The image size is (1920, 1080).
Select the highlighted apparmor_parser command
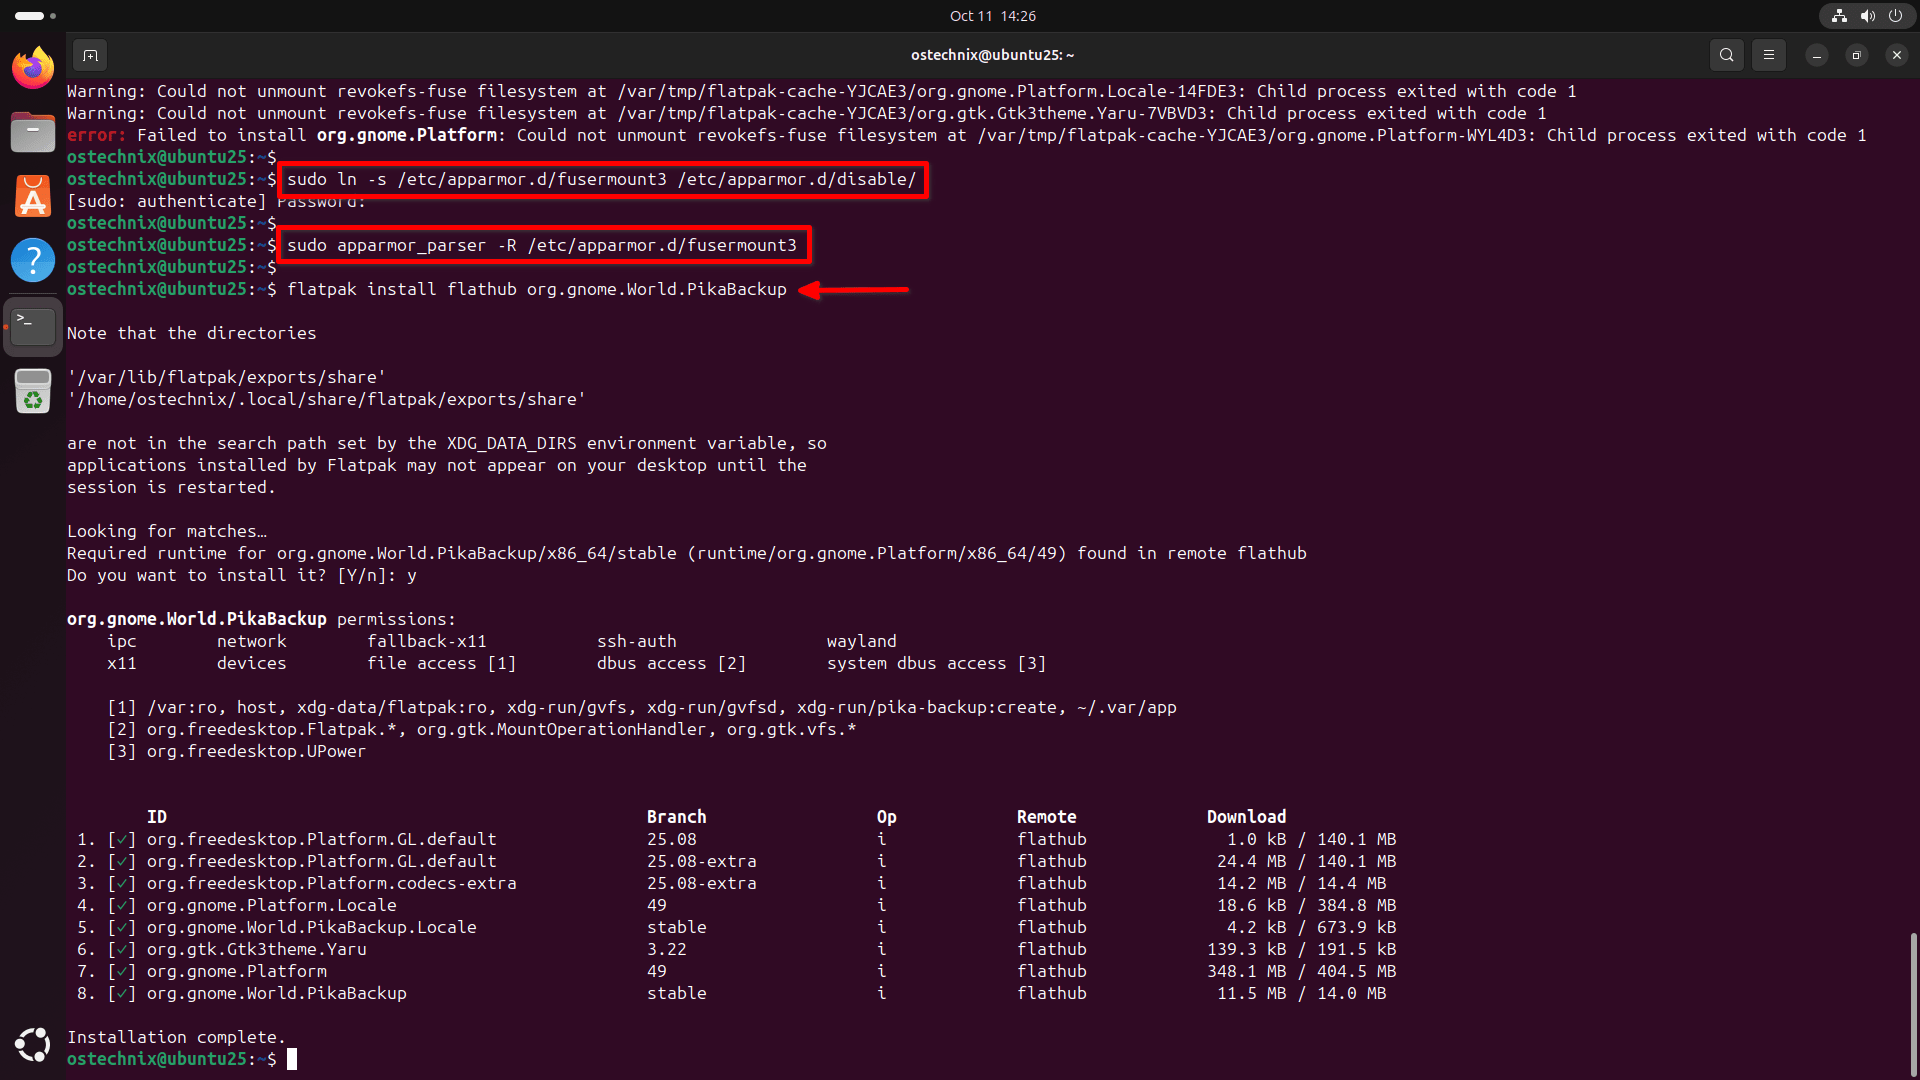pos(544,245)
